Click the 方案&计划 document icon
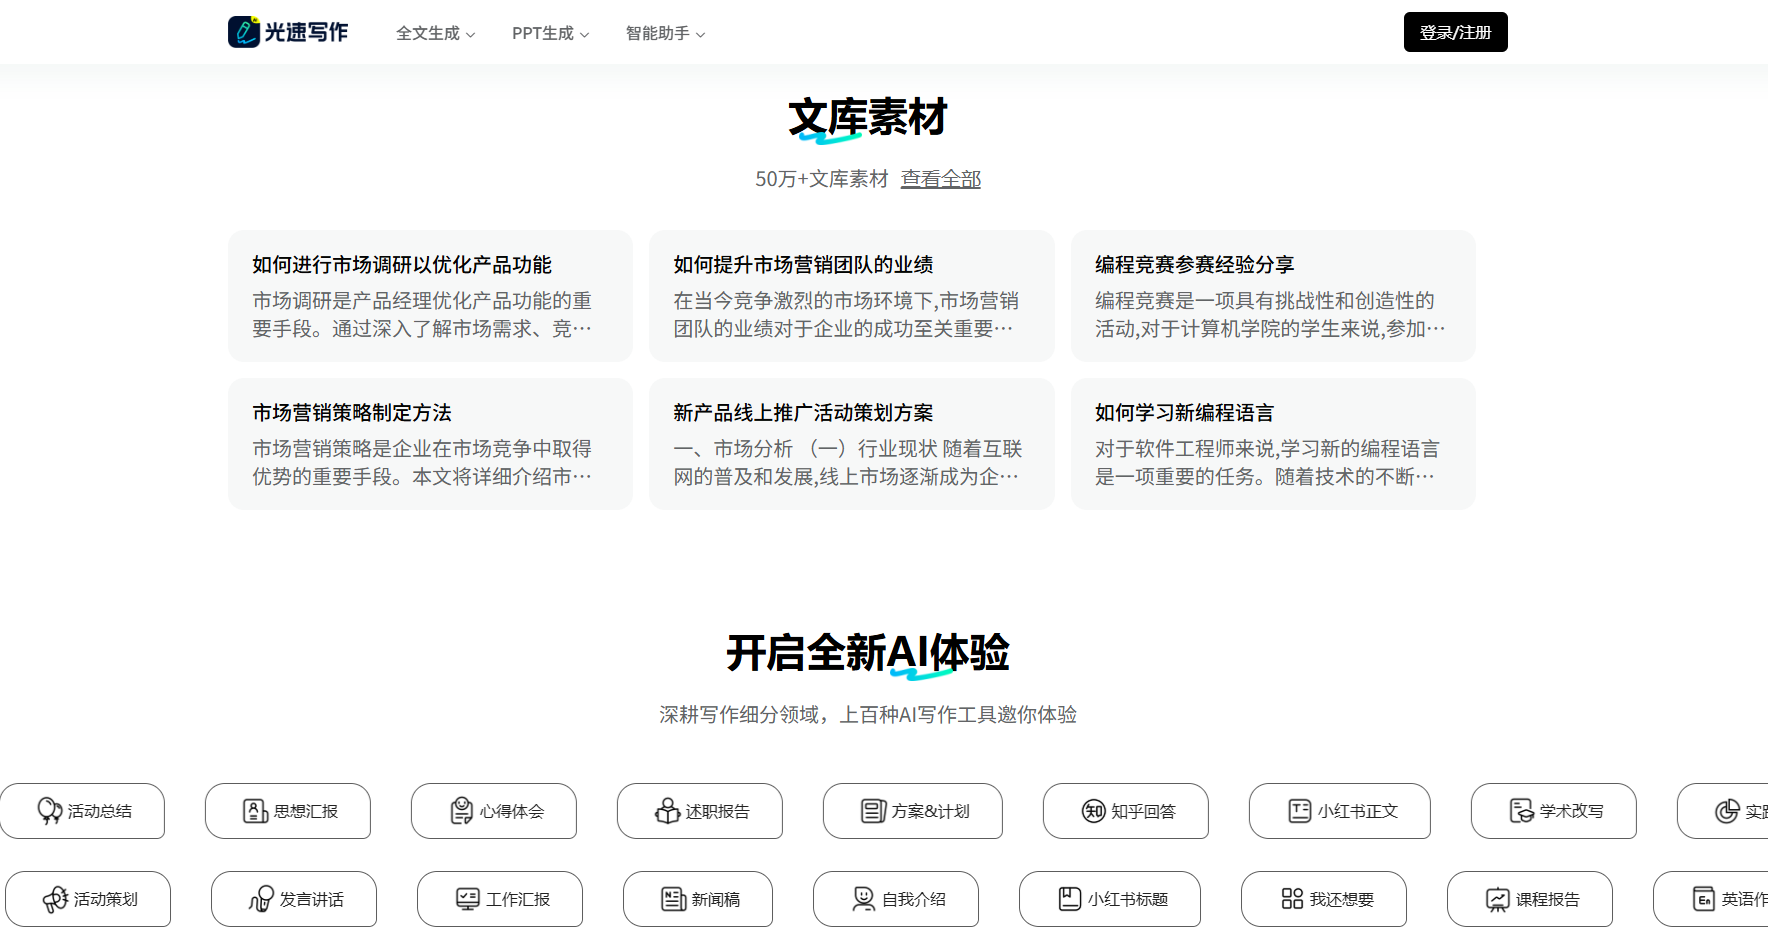 [x=873, y=811]
